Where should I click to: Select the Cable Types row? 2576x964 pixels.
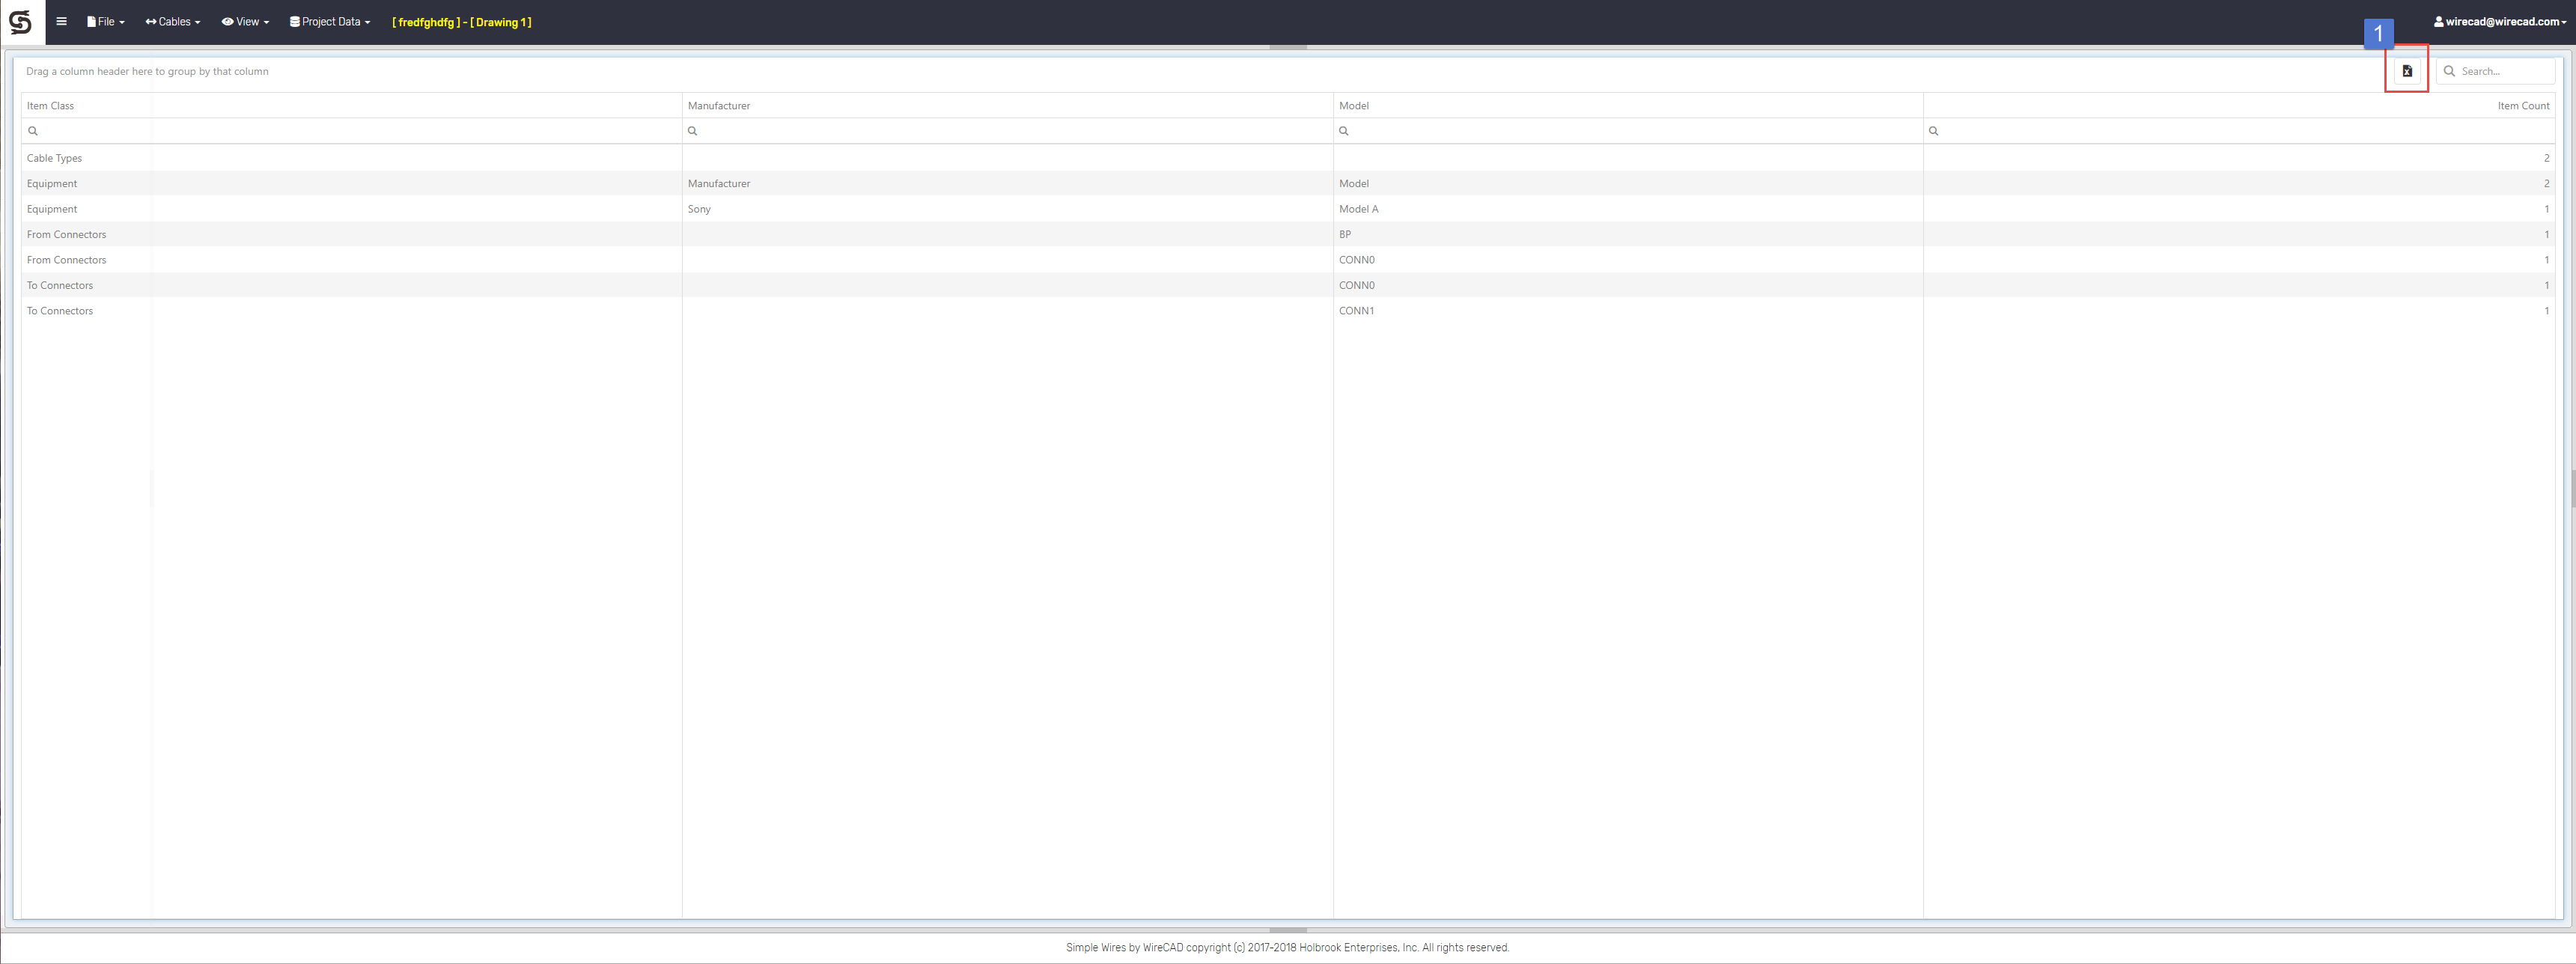55,158
